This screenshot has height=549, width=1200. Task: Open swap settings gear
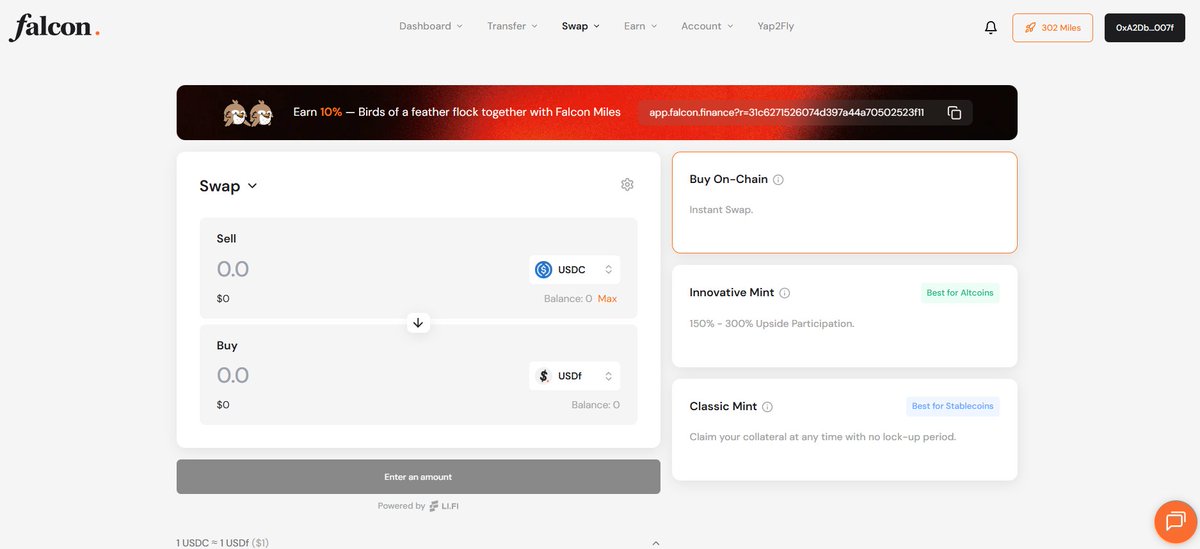(627, 185)
